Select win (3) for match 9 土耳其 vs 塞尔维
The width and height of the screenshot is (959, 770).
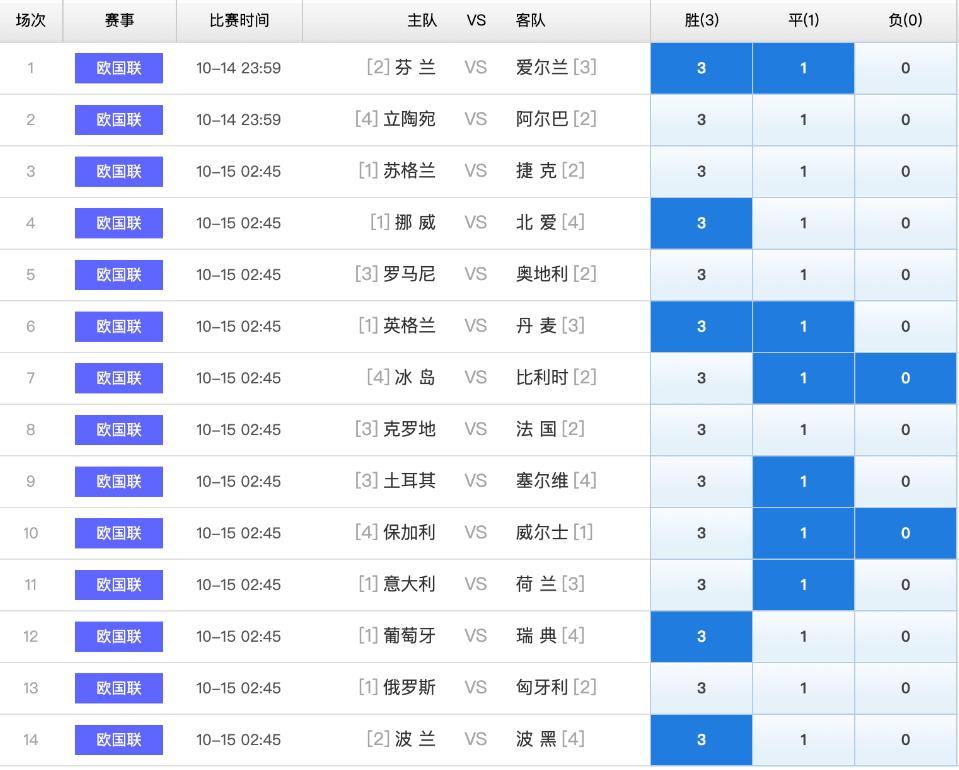[x=701, y=481]
